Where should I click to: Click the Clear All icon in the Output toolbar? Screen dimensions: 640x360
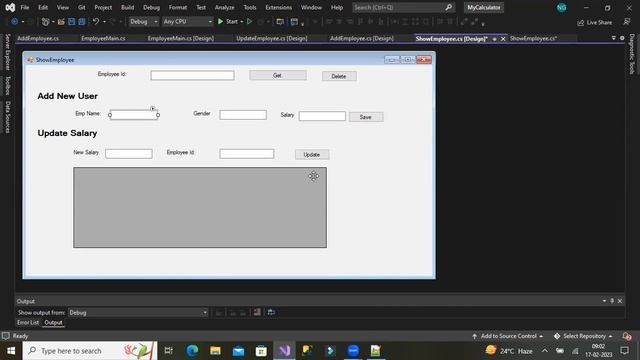[x=257, y=312]
